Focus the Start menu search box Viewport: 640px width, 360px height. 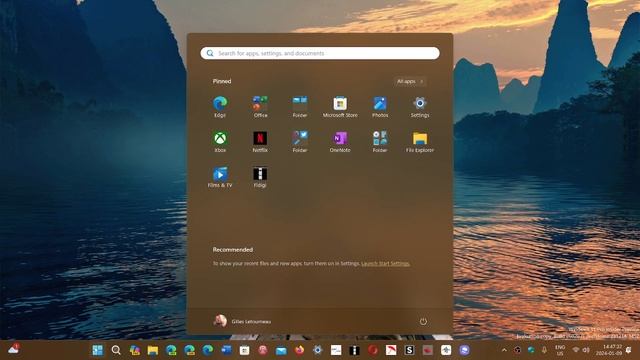click(x=320, y=53)
